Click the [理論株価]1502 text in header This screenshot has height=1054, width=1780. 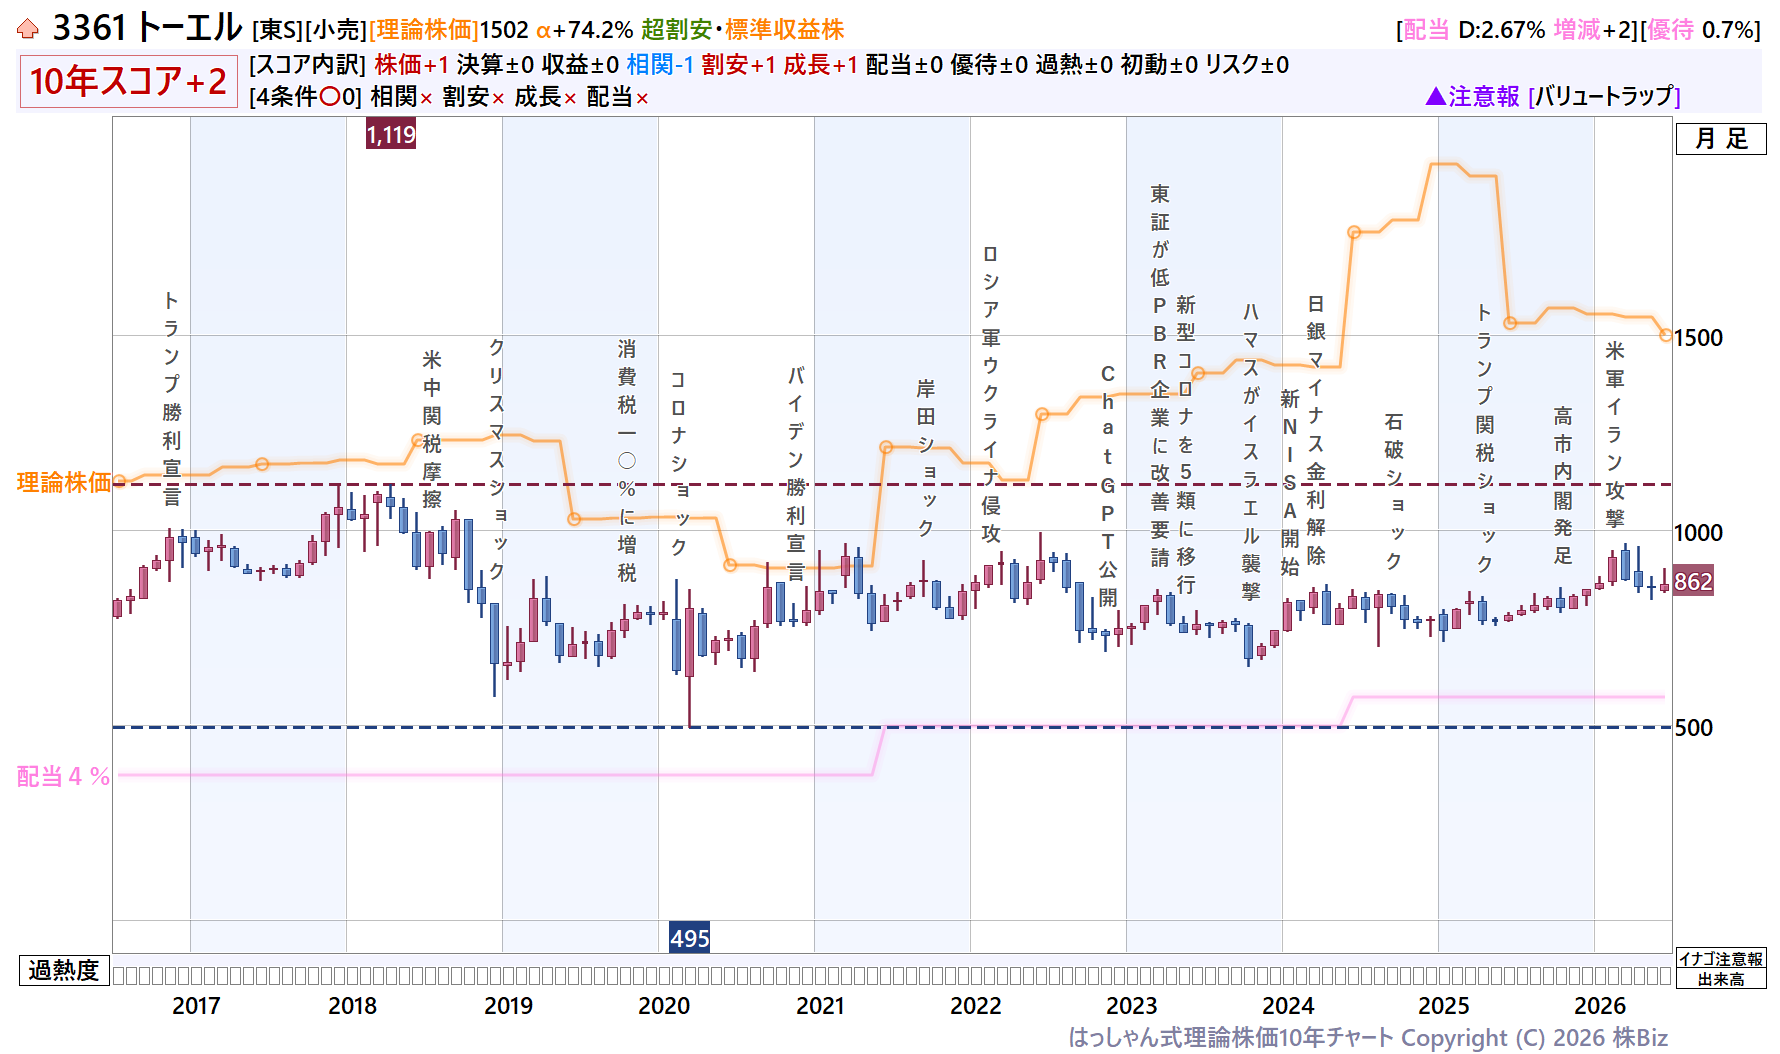pos(449,30)
